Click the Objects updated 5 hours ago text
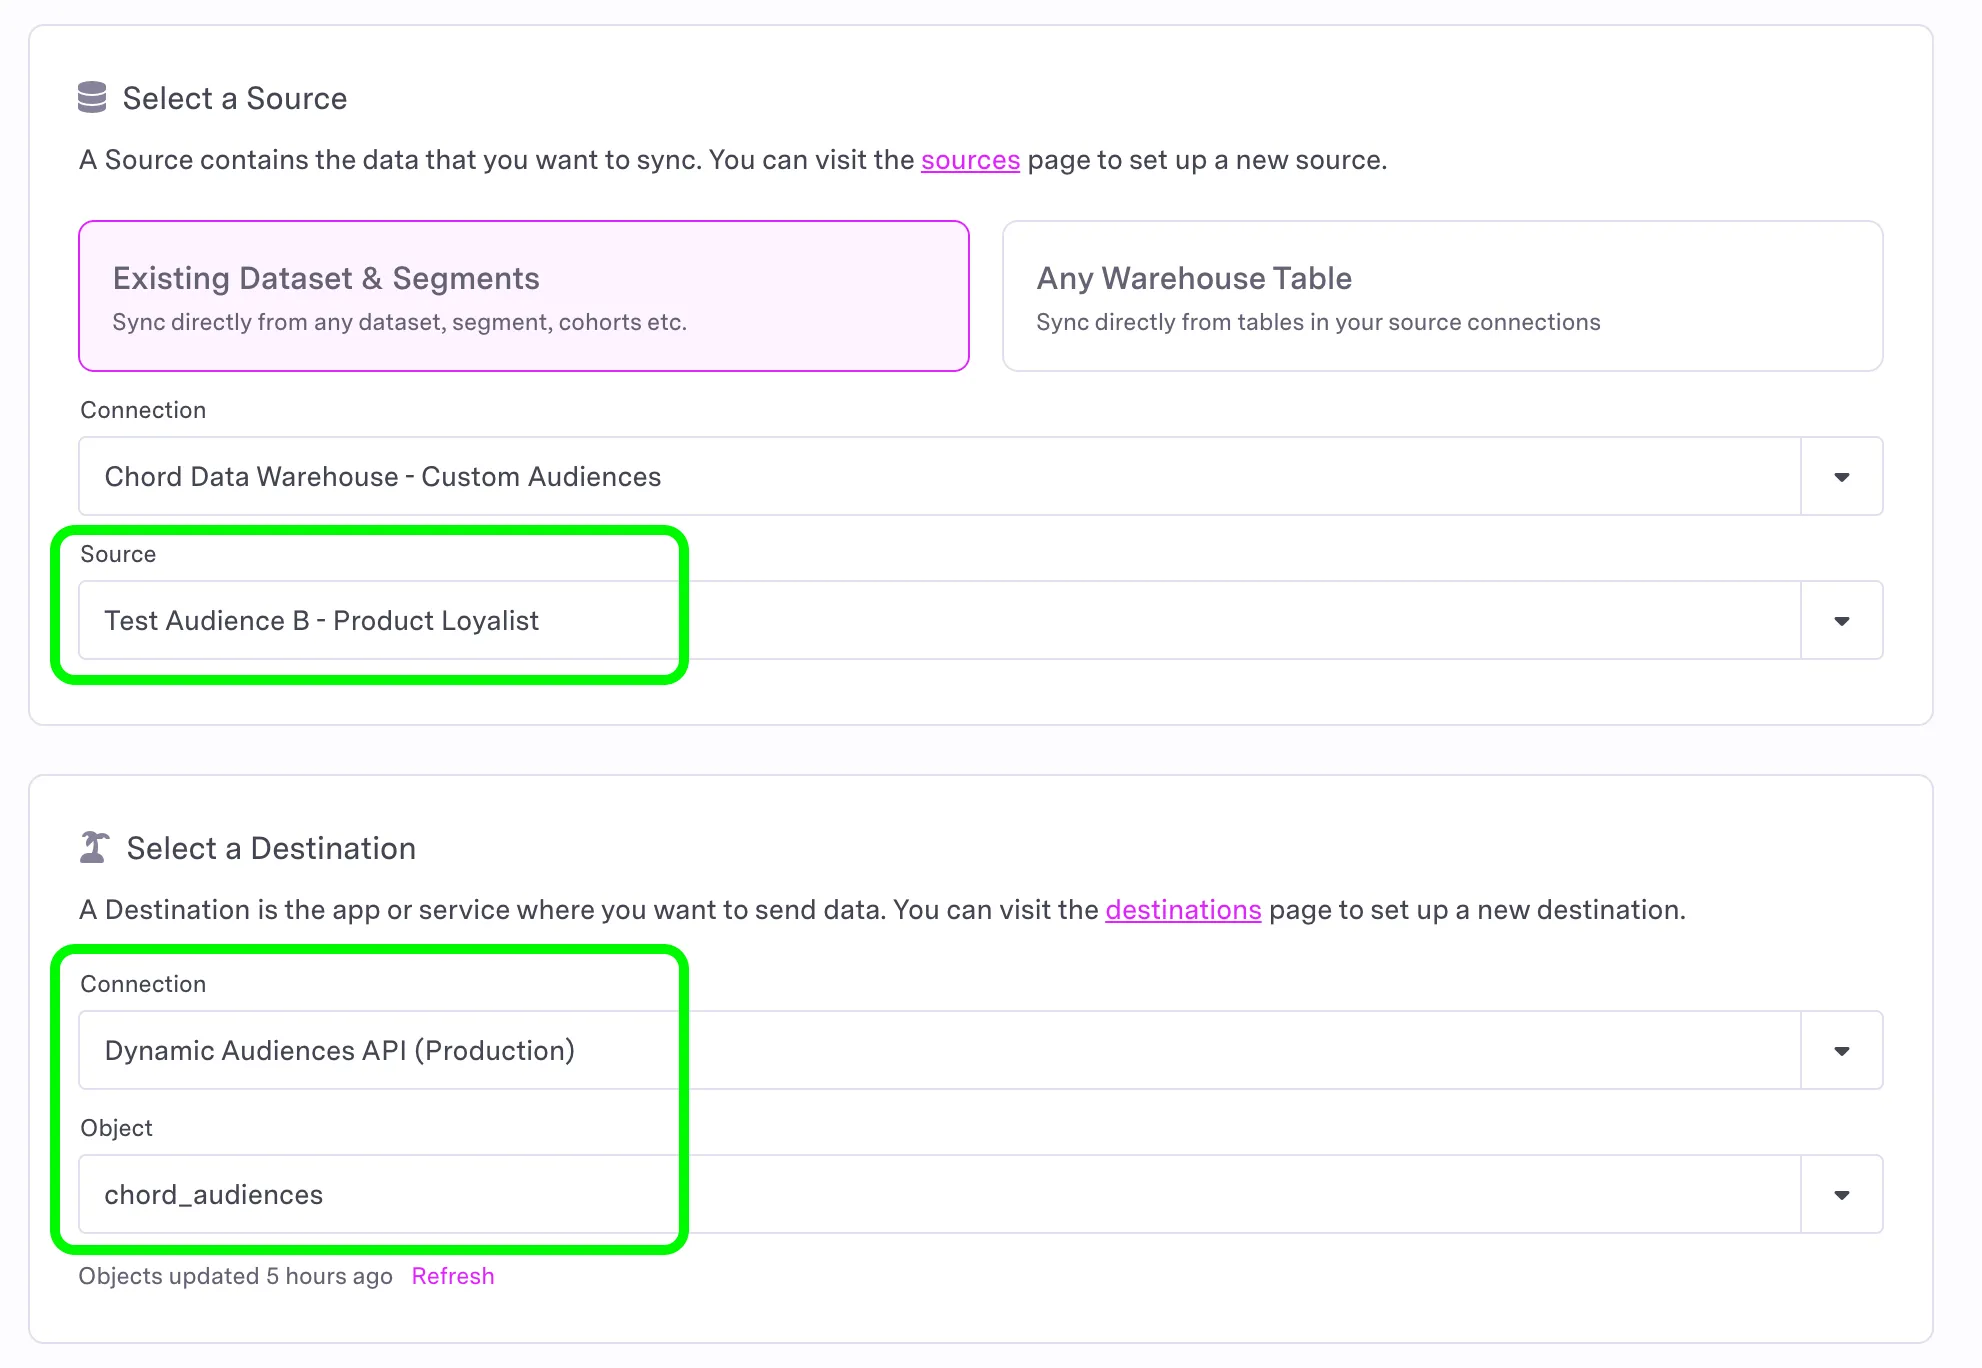The height and width of the screenshot is (1368, 1982). [x=236, y=1276]
